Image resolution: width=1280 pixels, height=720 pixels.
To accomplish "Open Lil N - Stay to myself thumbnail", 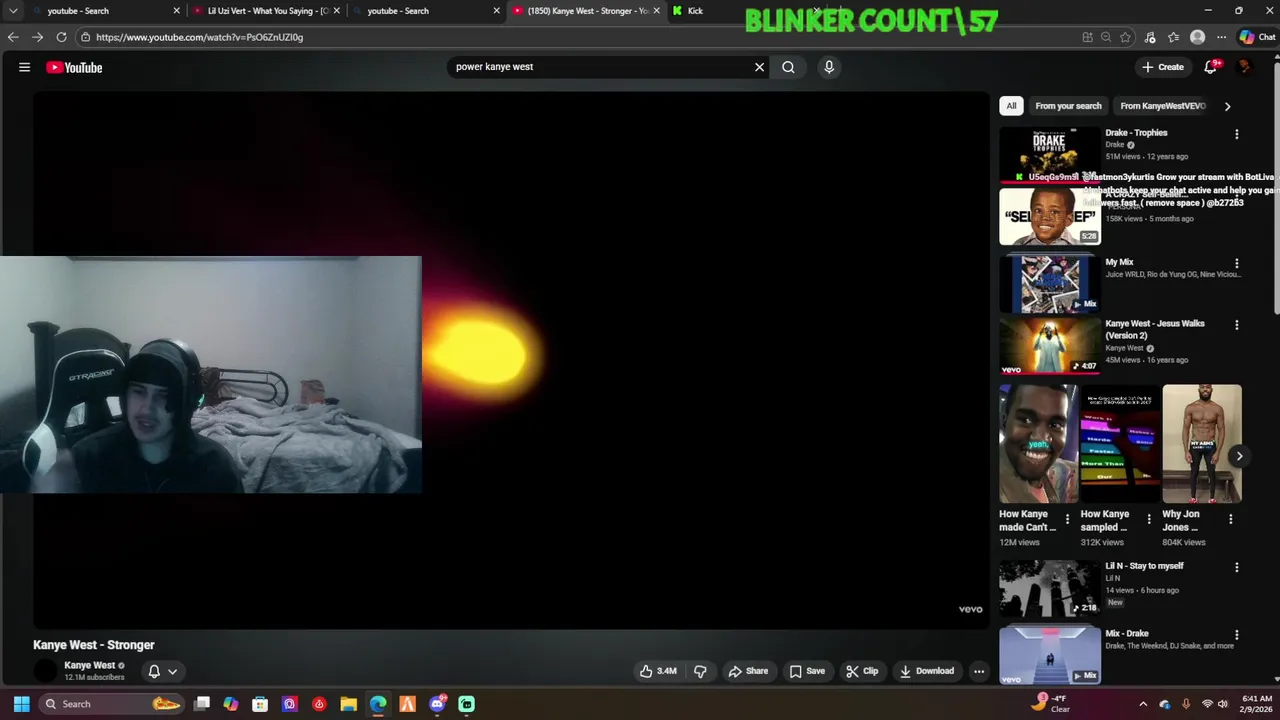I will tap(1050, 588).
